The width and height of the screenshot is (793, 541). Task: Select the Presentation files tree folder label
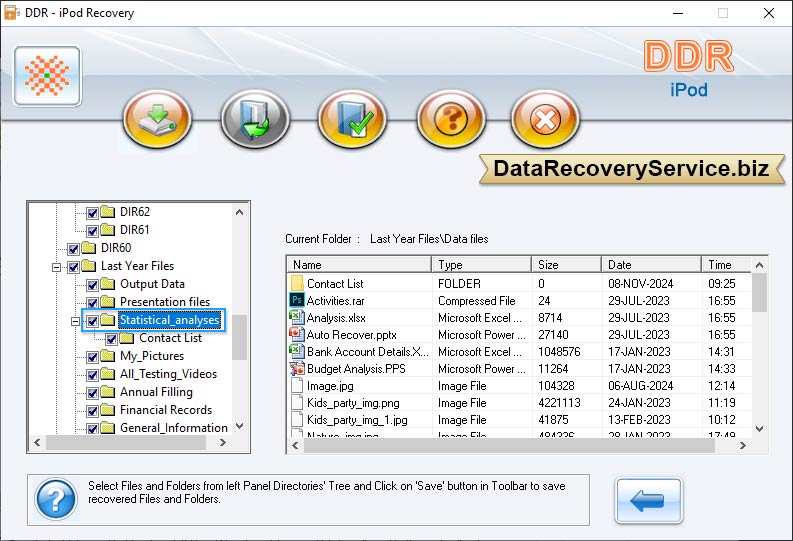coord(165,302)
